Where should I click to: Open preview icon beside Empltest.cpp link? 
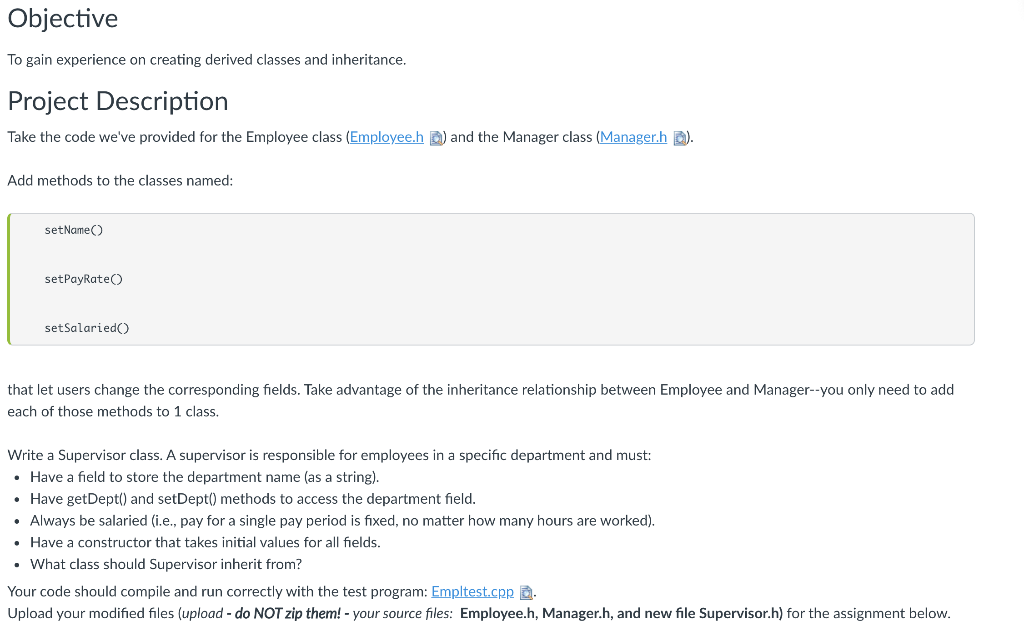pyautogui.click(x=526, y=591)
